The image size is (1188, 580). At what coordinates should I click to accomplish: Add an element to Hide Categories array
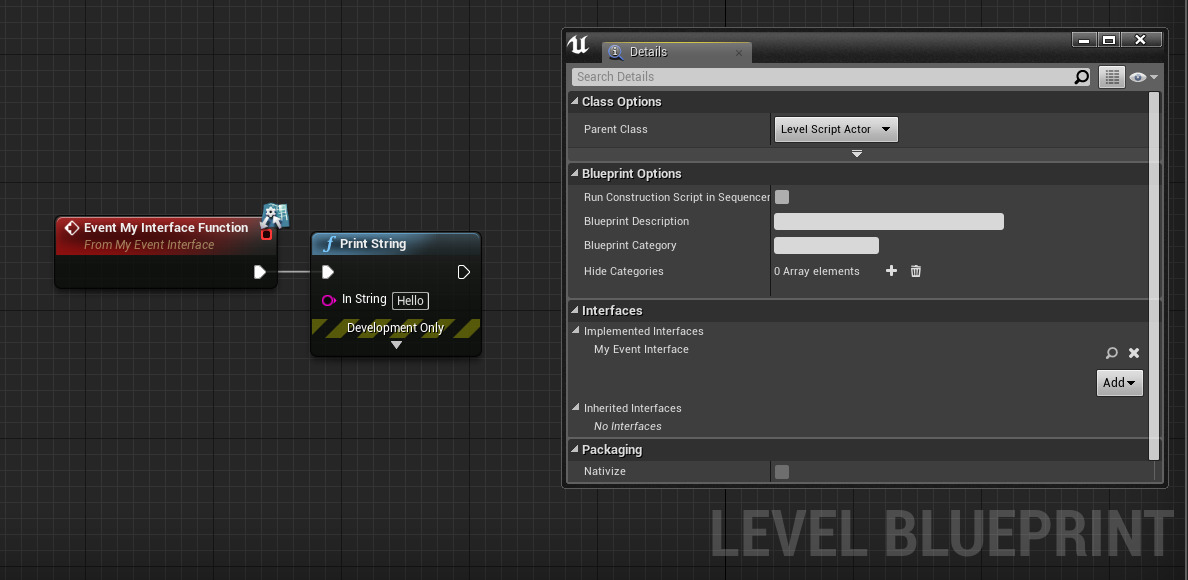tap(891, 271)
